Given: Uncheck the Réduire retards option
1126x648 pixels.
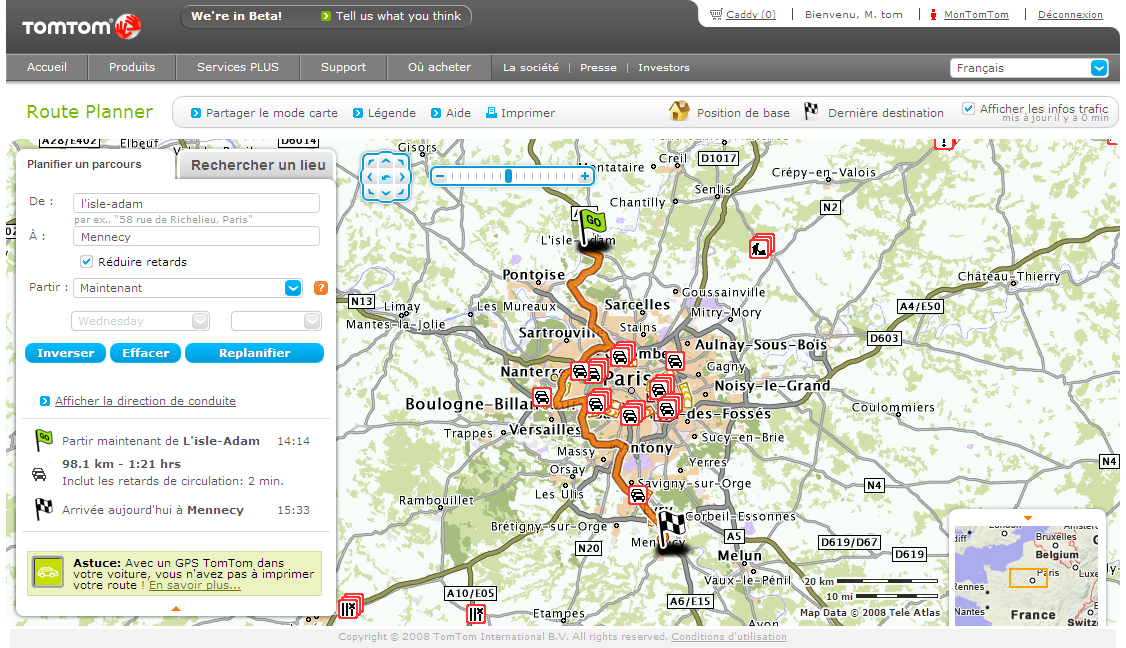Looking at the screenshot, I should [86, 261].
